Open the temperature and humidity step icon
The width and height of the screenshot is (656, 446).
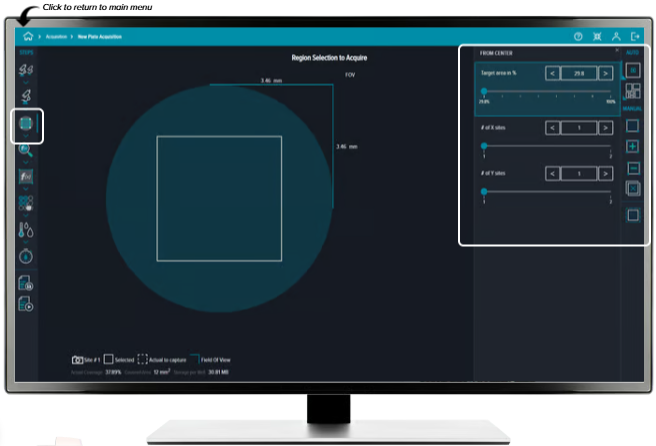coord(26,230)
